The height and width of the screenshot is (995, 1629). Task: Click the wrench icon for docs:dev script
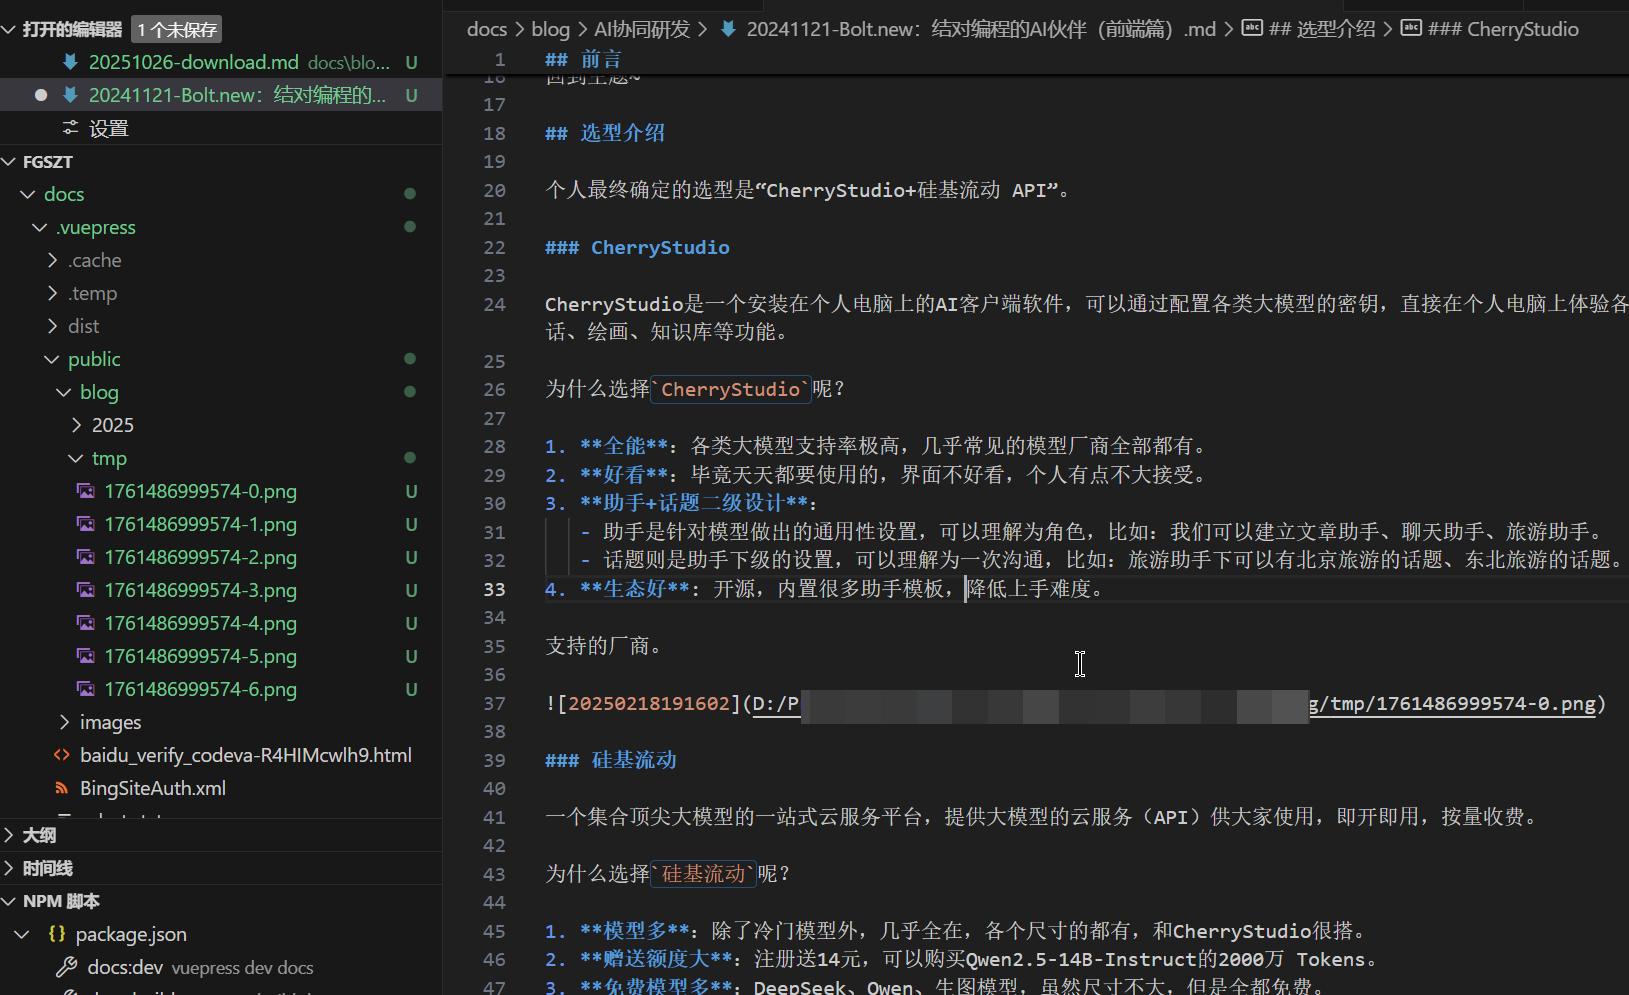(x=67, y=967)
